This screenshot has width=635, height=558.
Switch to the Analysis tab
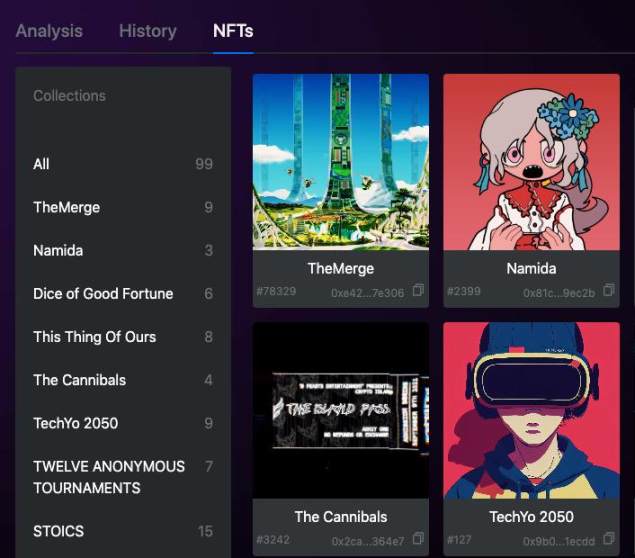(x=49, y=31)
